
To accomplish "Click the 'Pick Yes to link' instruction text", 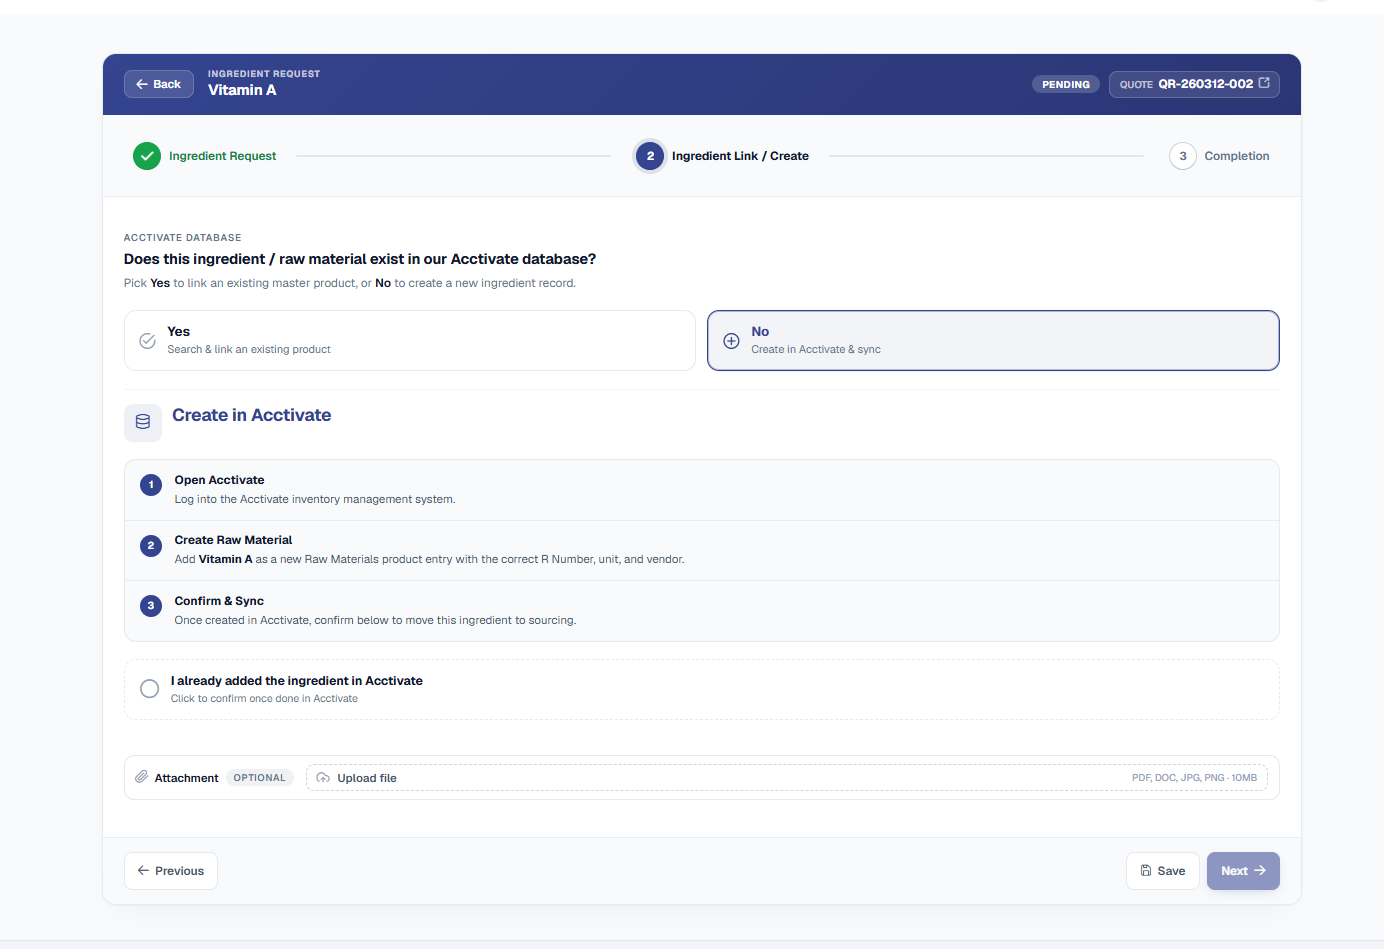I will pyautogui.click(x=350, y=283).
